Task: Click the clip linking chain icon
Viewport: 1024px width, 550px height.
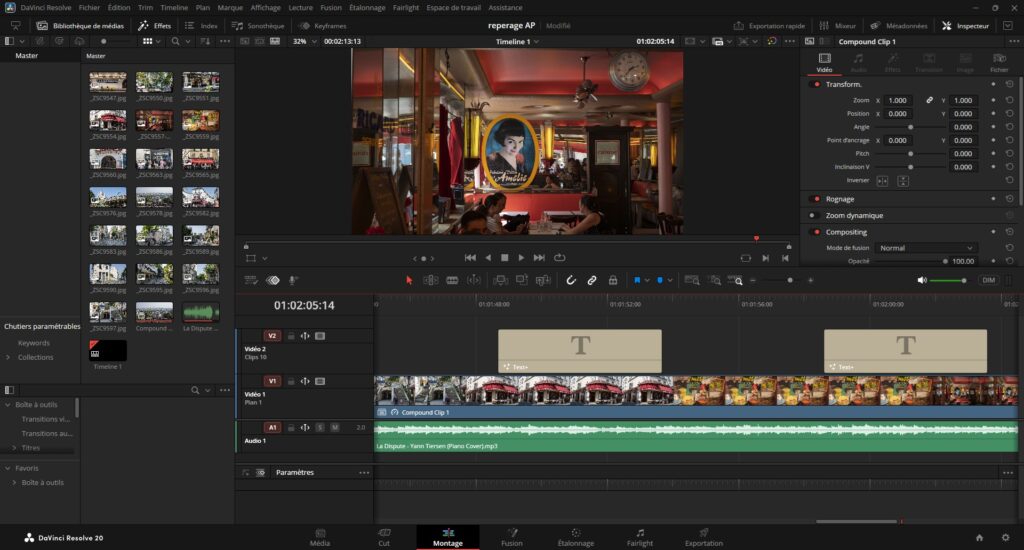Action: [x=592, y=280]
